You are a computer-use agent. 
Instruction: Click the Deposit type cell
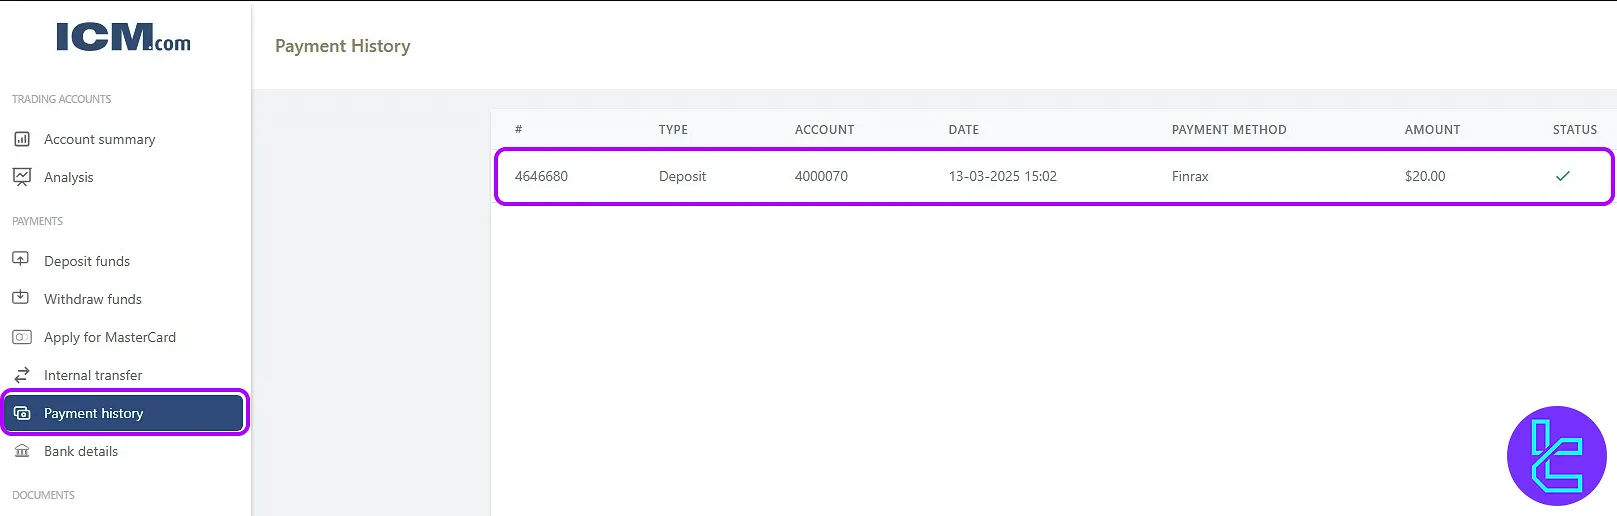tap(682, 176)
